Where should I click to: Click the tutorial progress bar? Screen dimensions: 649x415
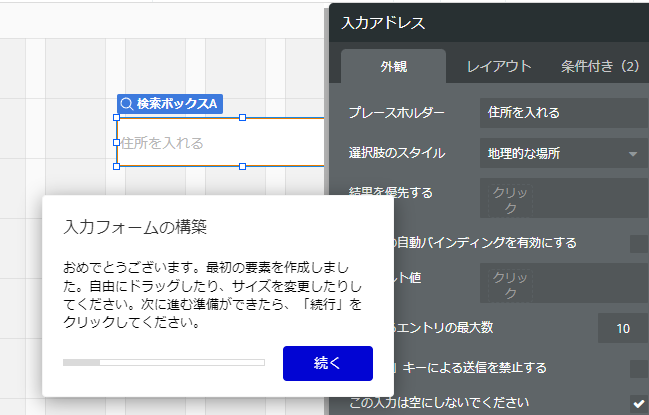click(164, 362)
